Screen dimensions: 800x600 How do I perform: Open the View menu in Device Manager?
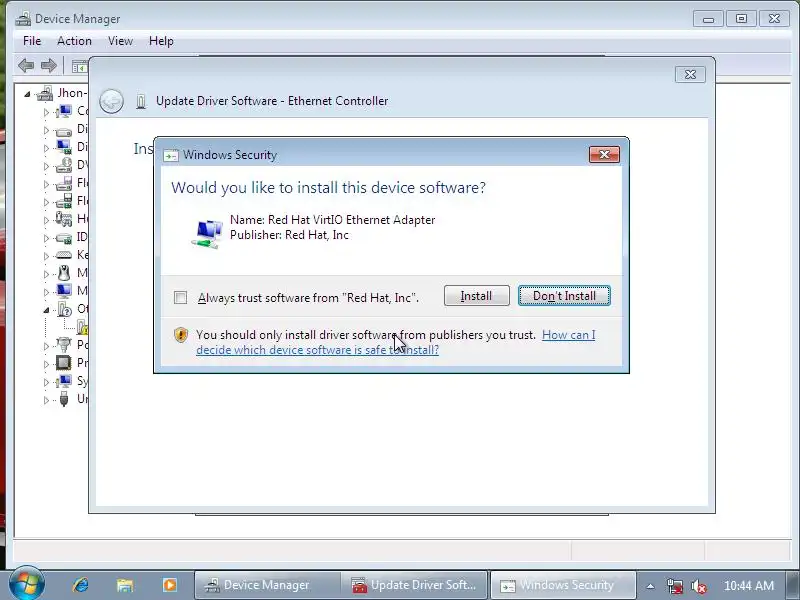(120, 41)
